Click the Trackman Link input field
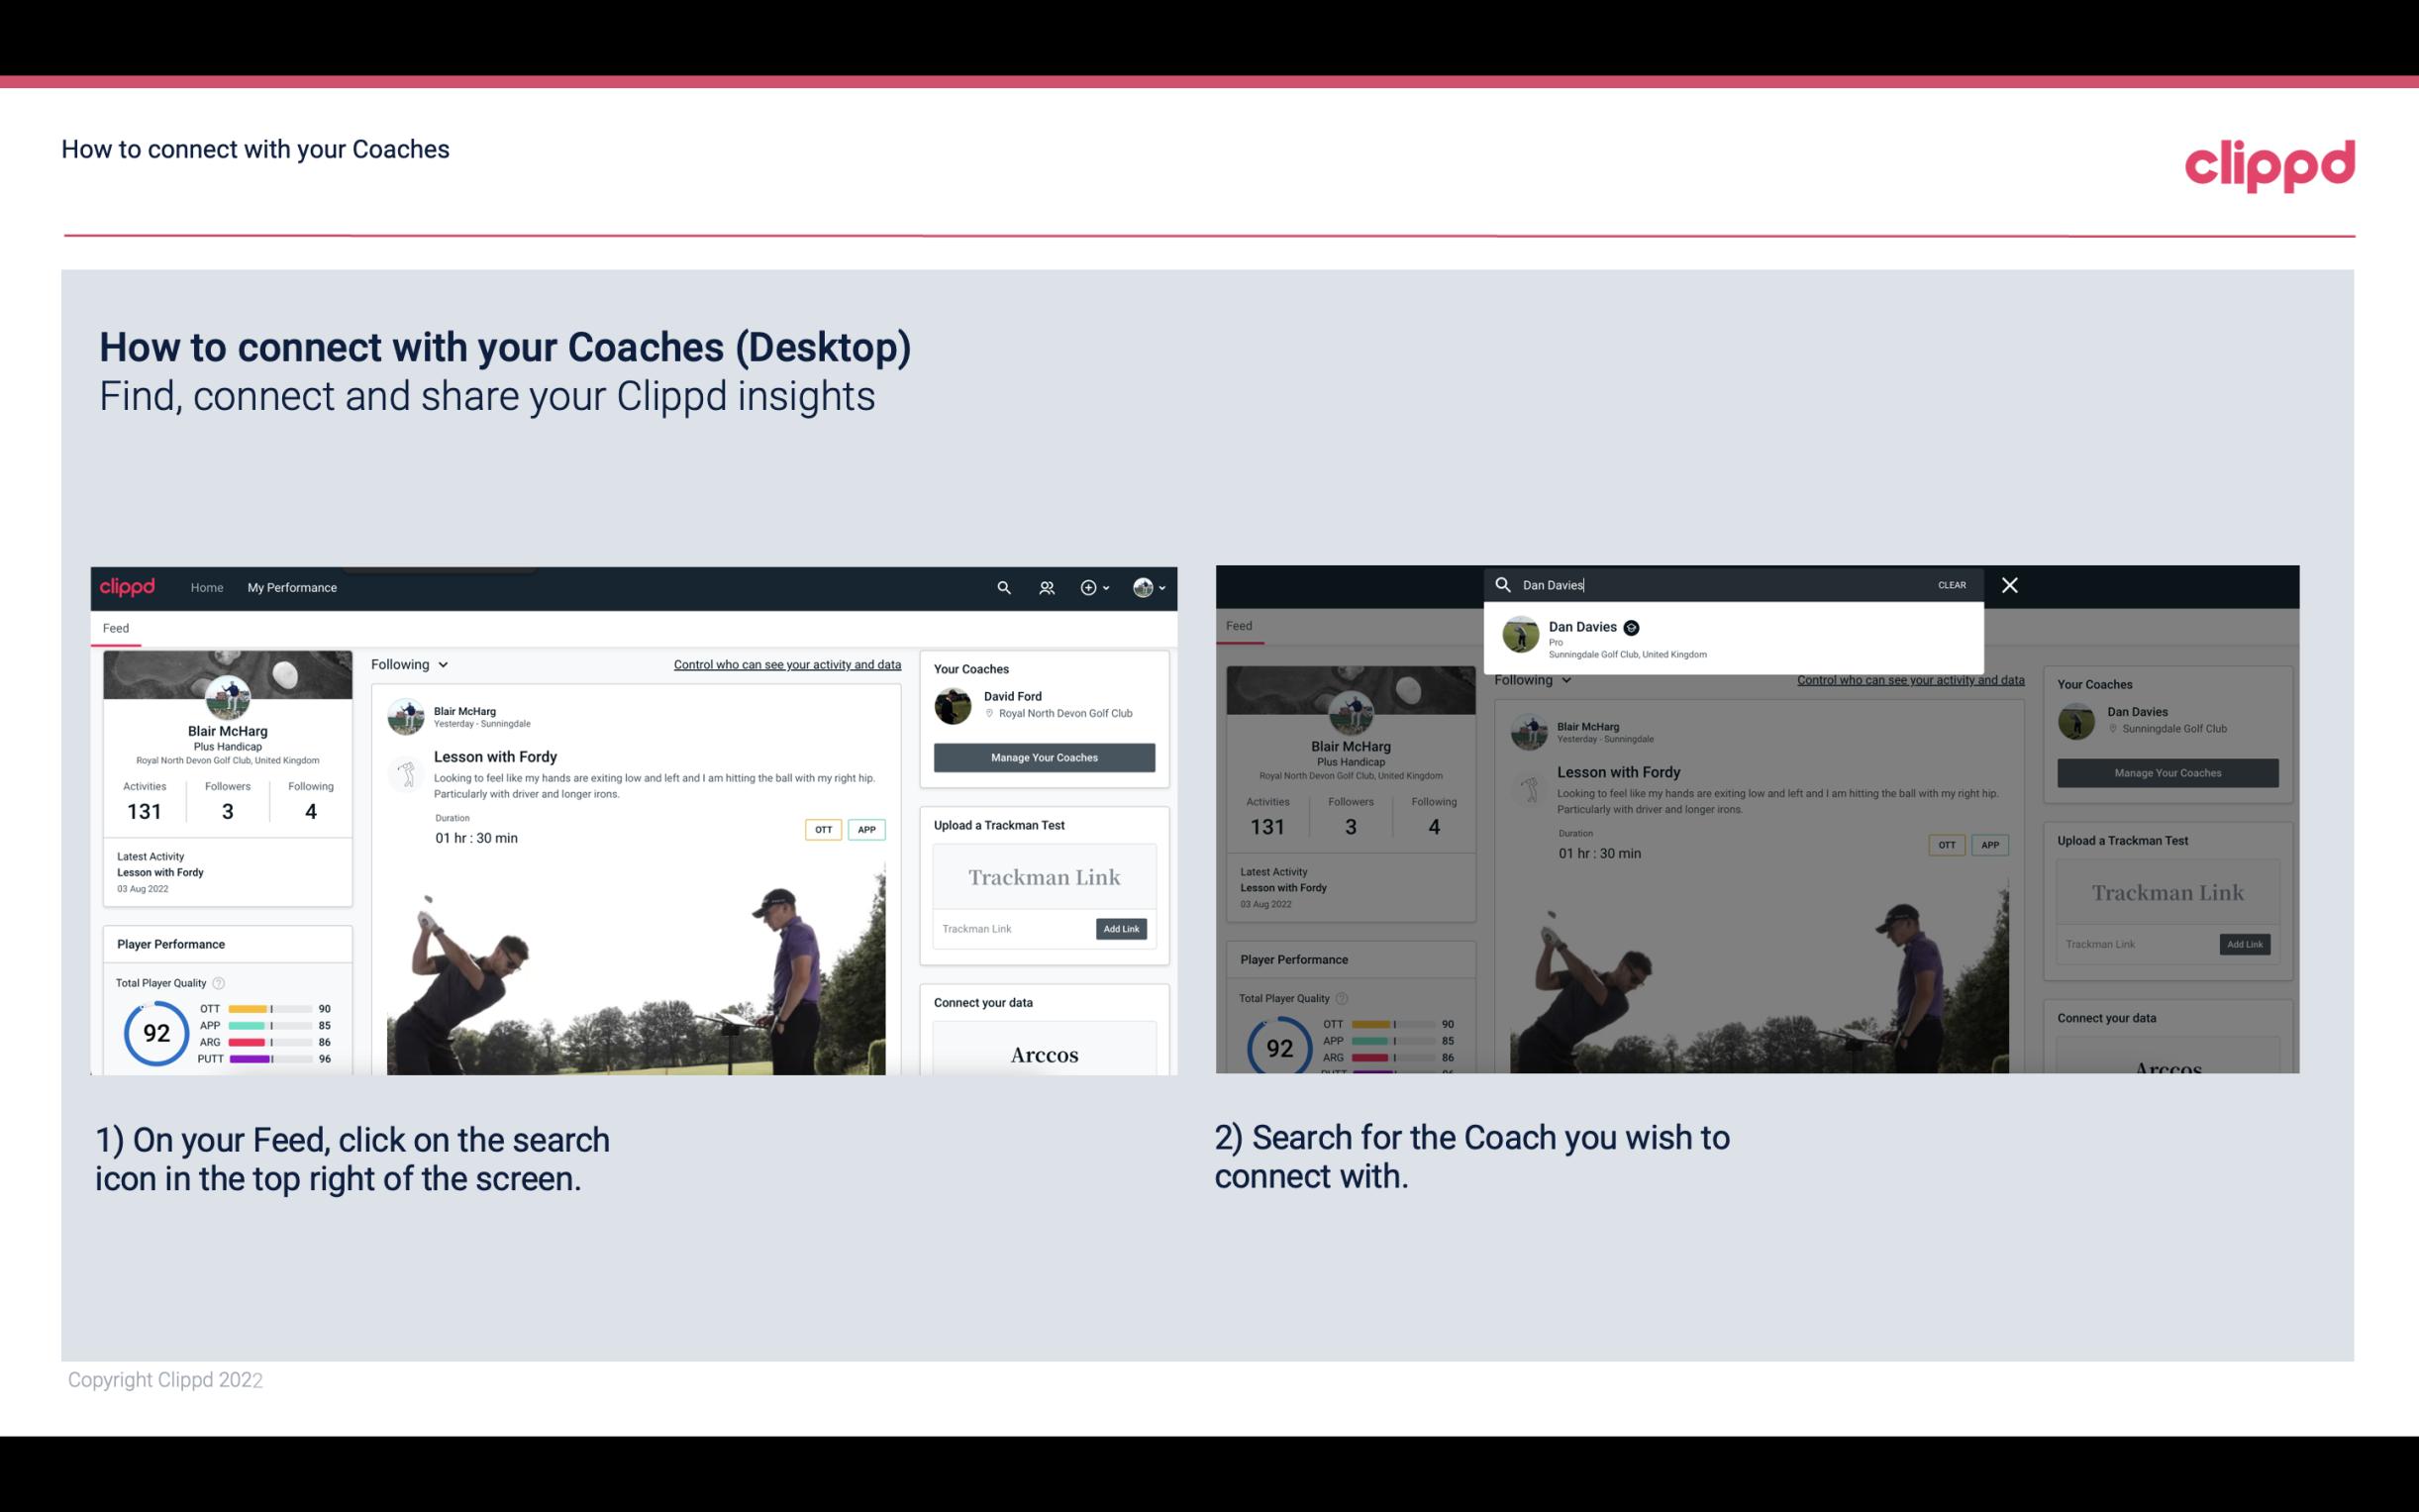Viewport: 2419px width, 1512px height. 1010,929
